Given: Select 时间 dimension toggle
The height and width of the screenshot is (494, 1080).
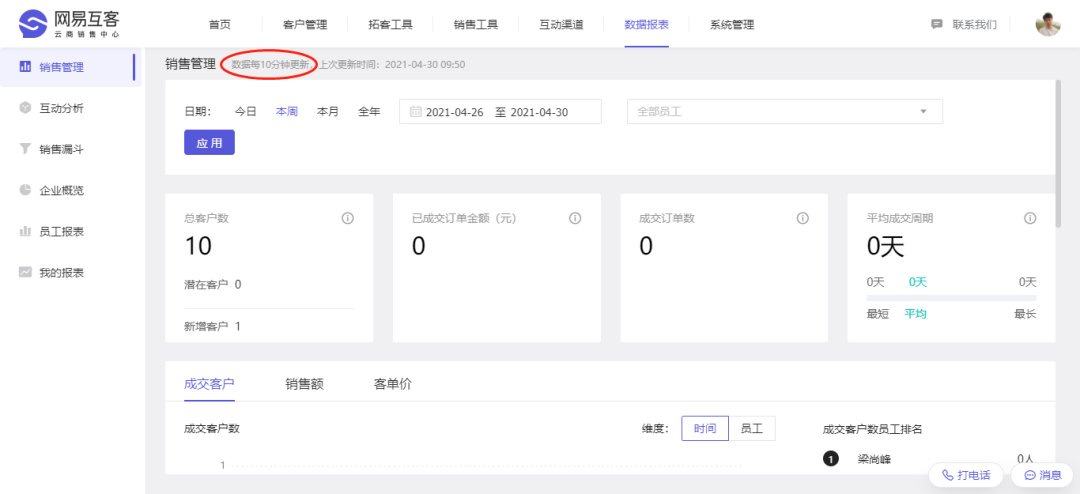Looking at the screenshot, I should pos(705,429).
